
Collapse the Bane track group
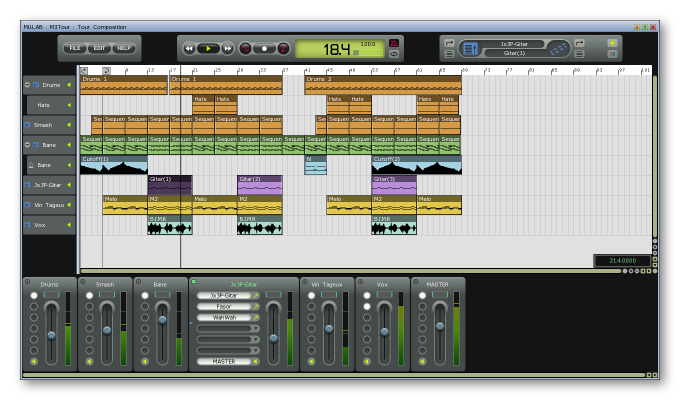pos(27,145)
